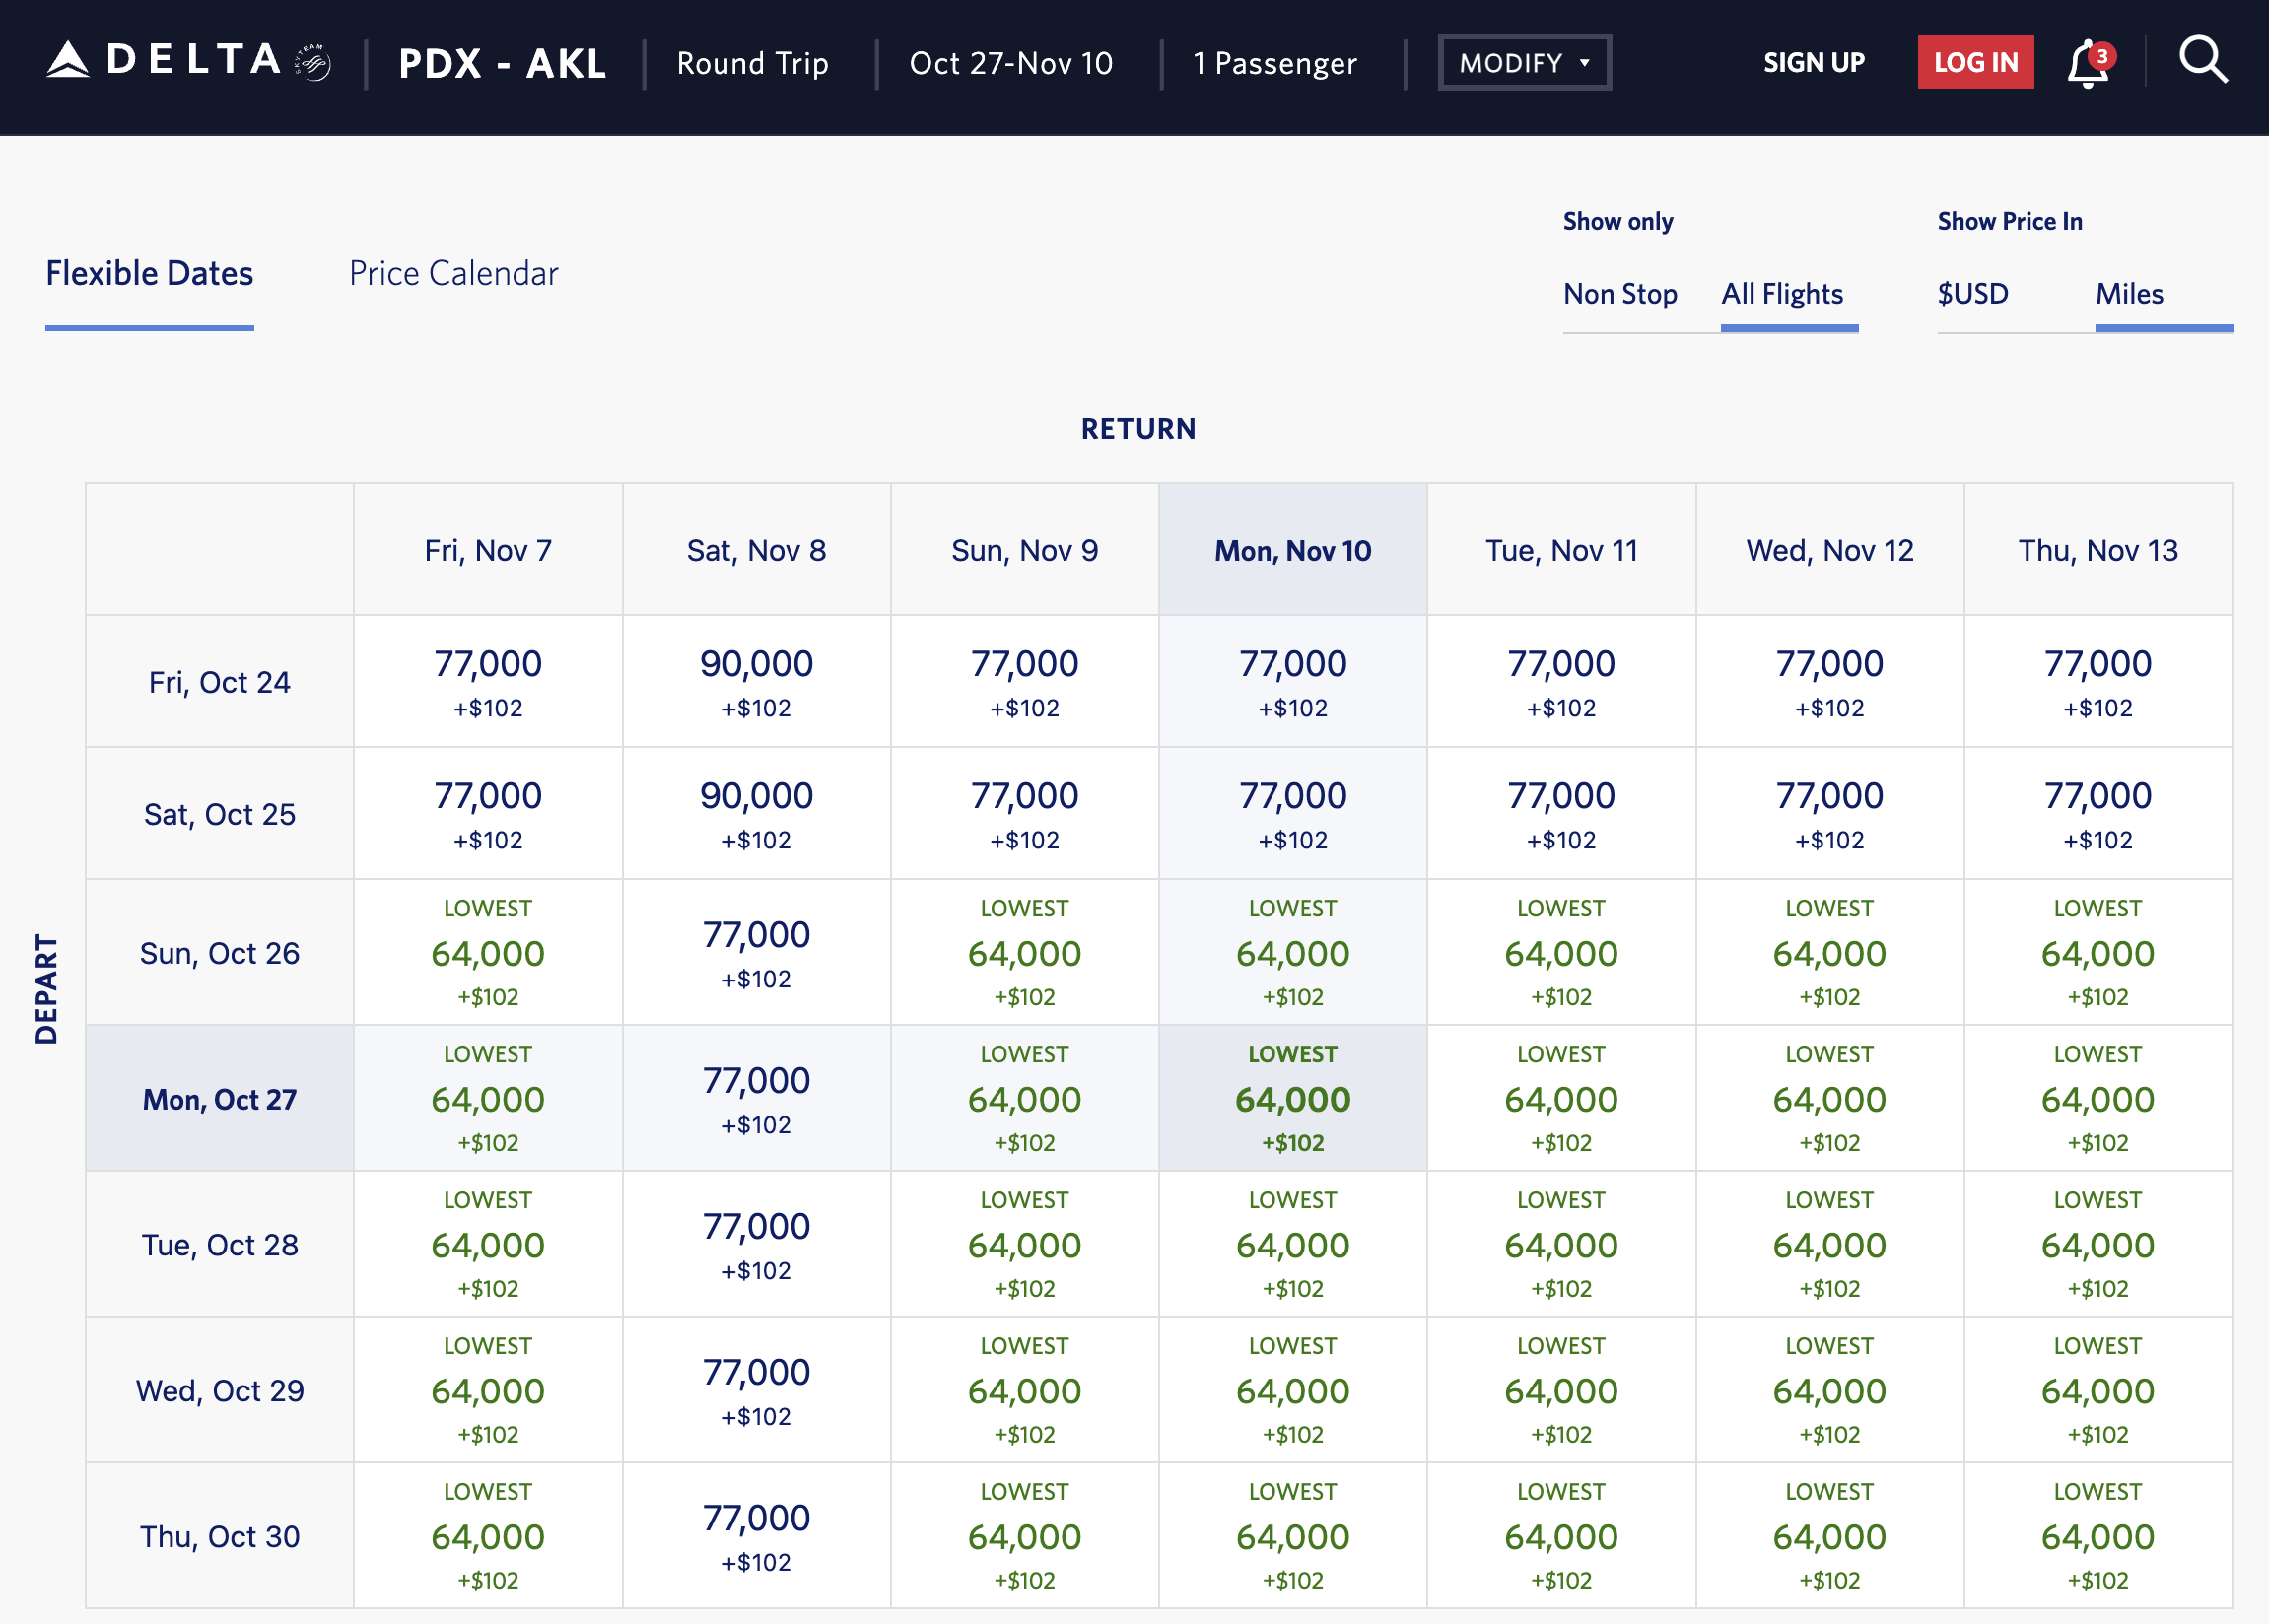Select the Flexible Dates tab
Screen dimensions: 2269x1624
coord(149,273)
